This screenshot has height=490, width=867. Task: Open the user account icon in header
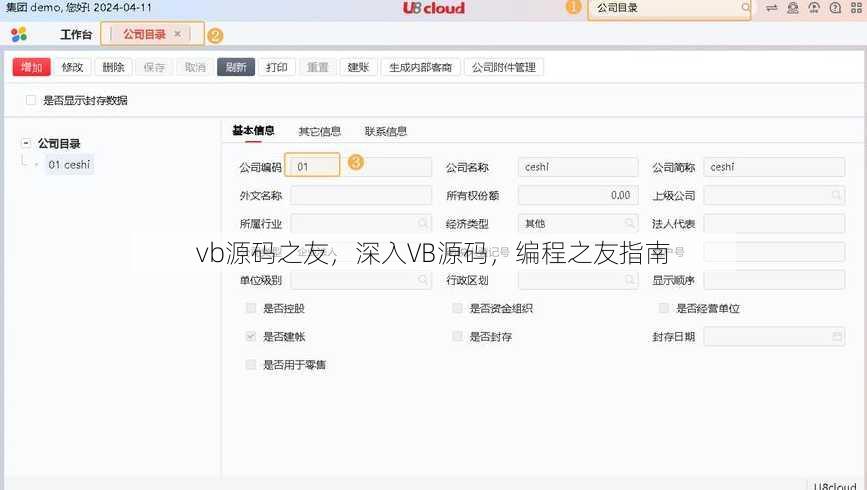793,8
